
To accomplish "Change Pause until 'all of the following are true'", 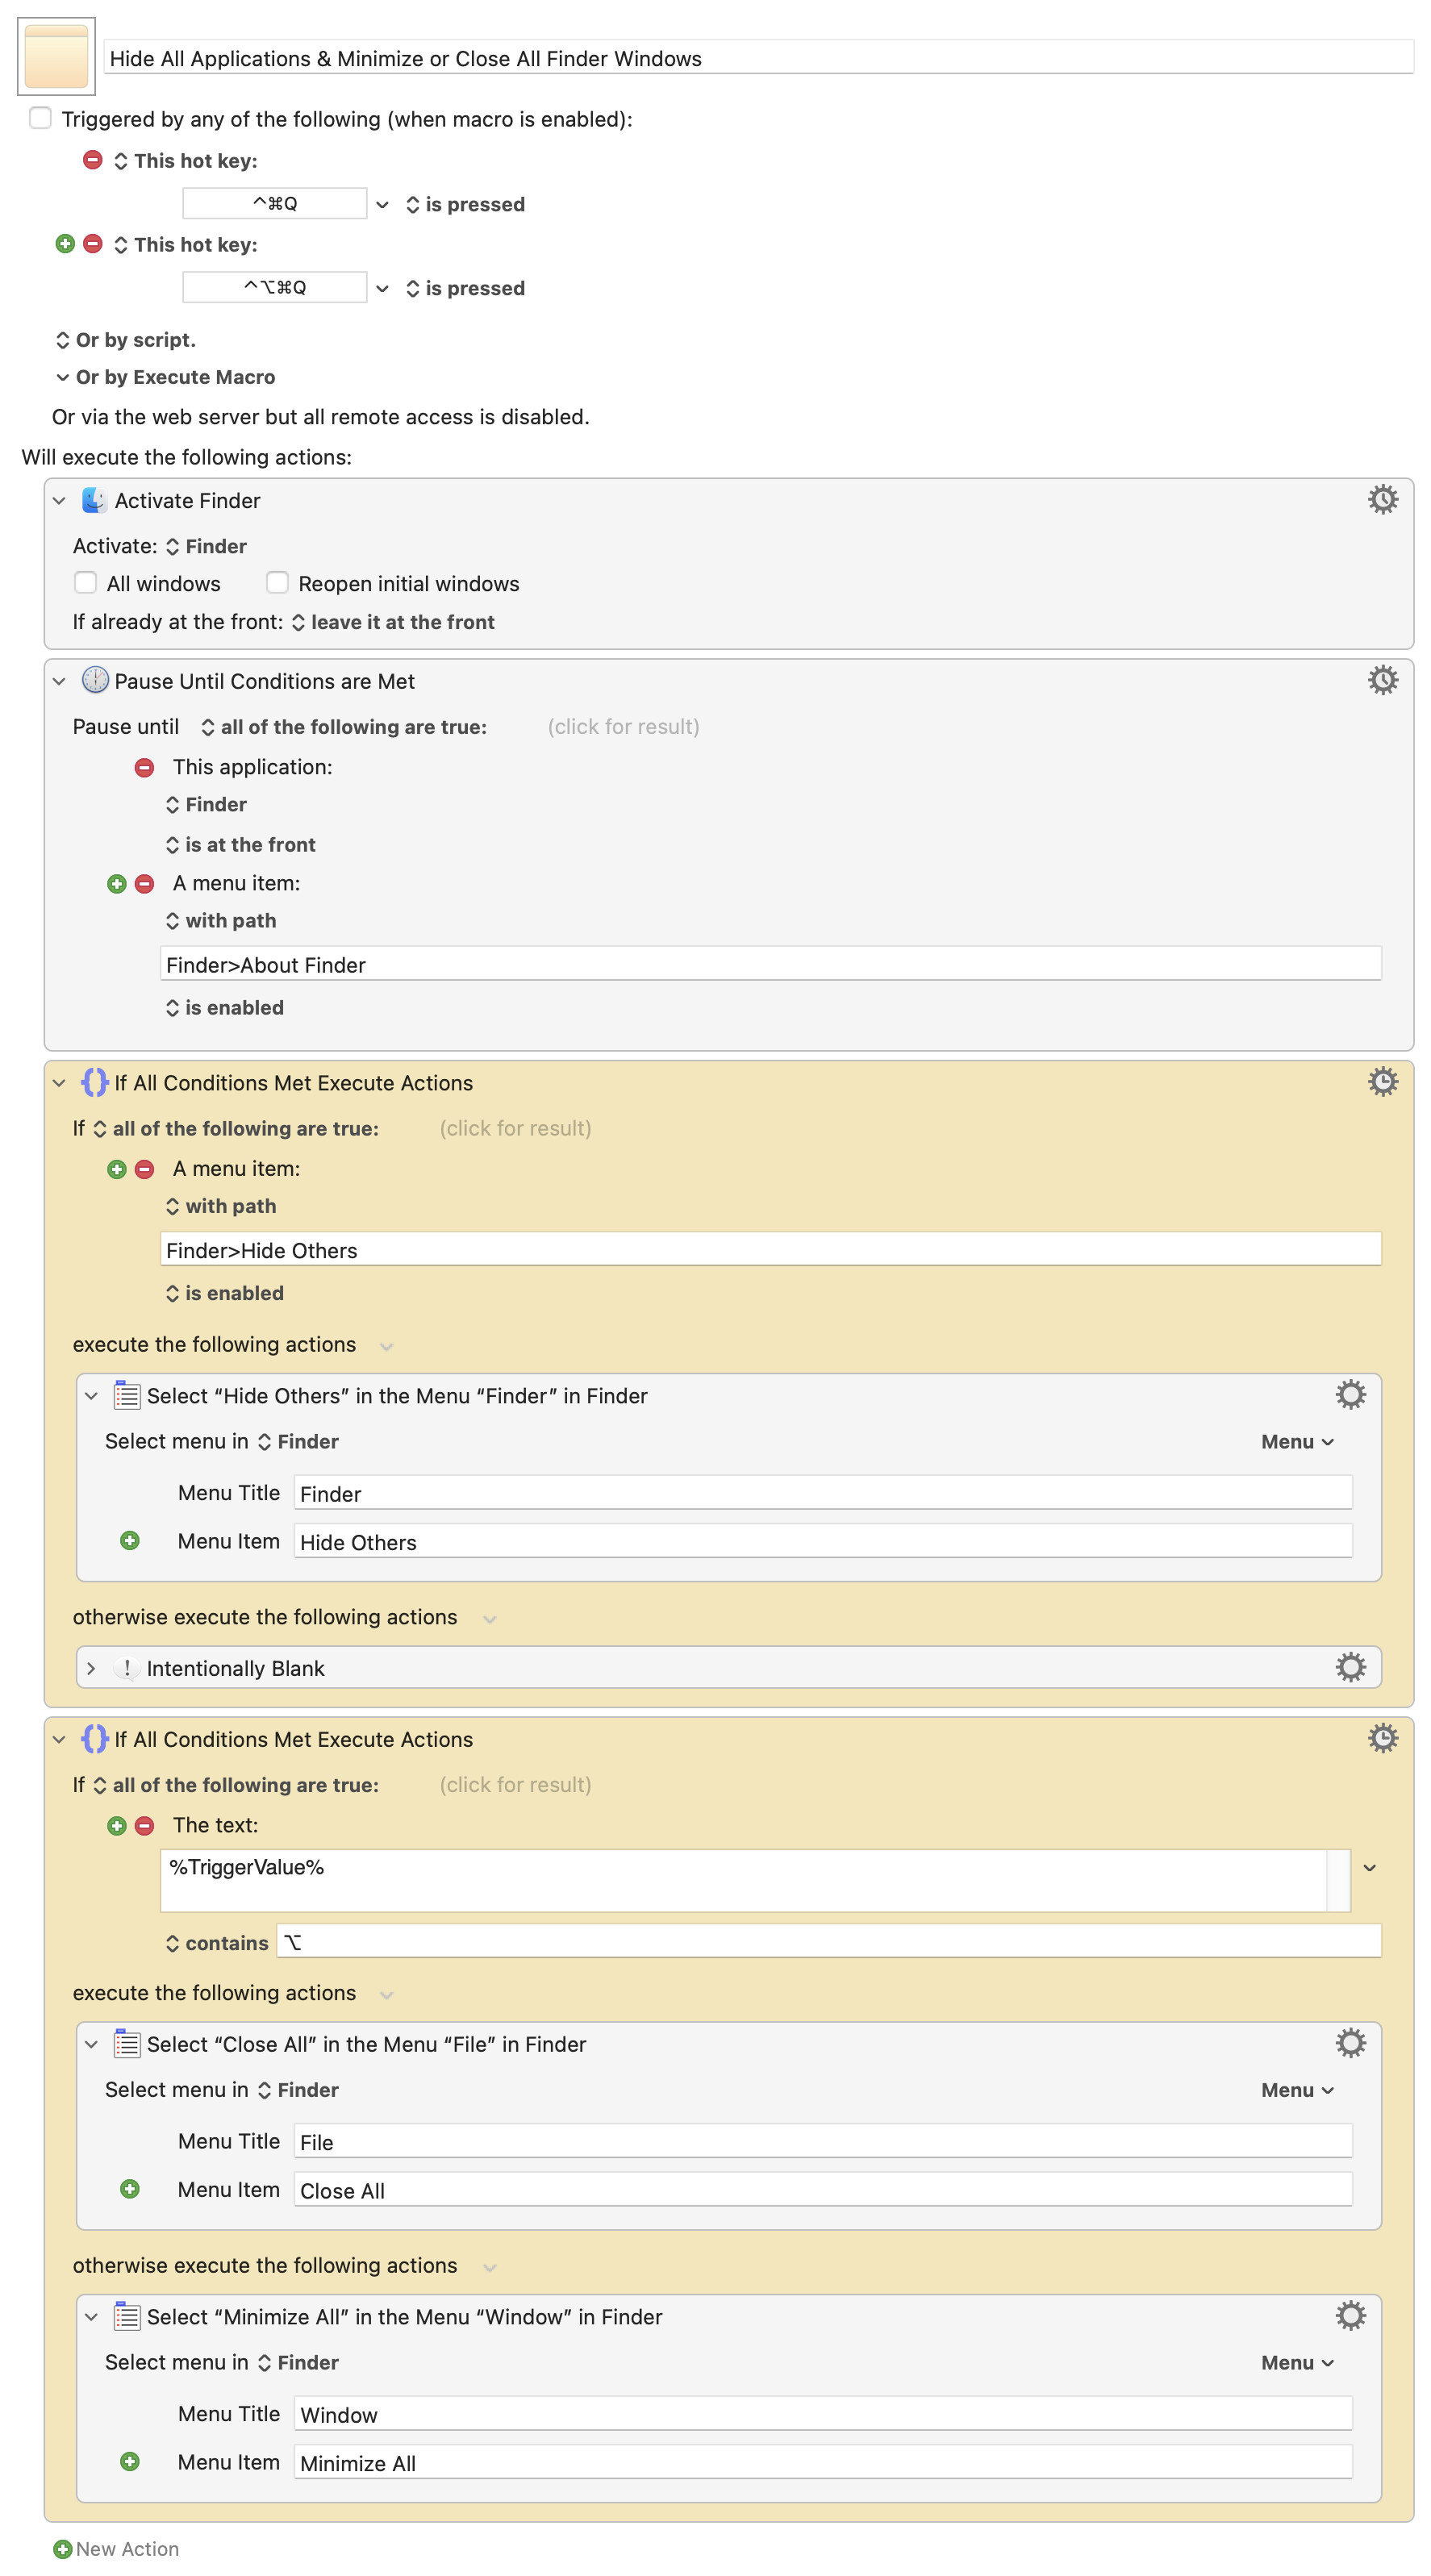I will pyautogui.click(x=343, y=727).
